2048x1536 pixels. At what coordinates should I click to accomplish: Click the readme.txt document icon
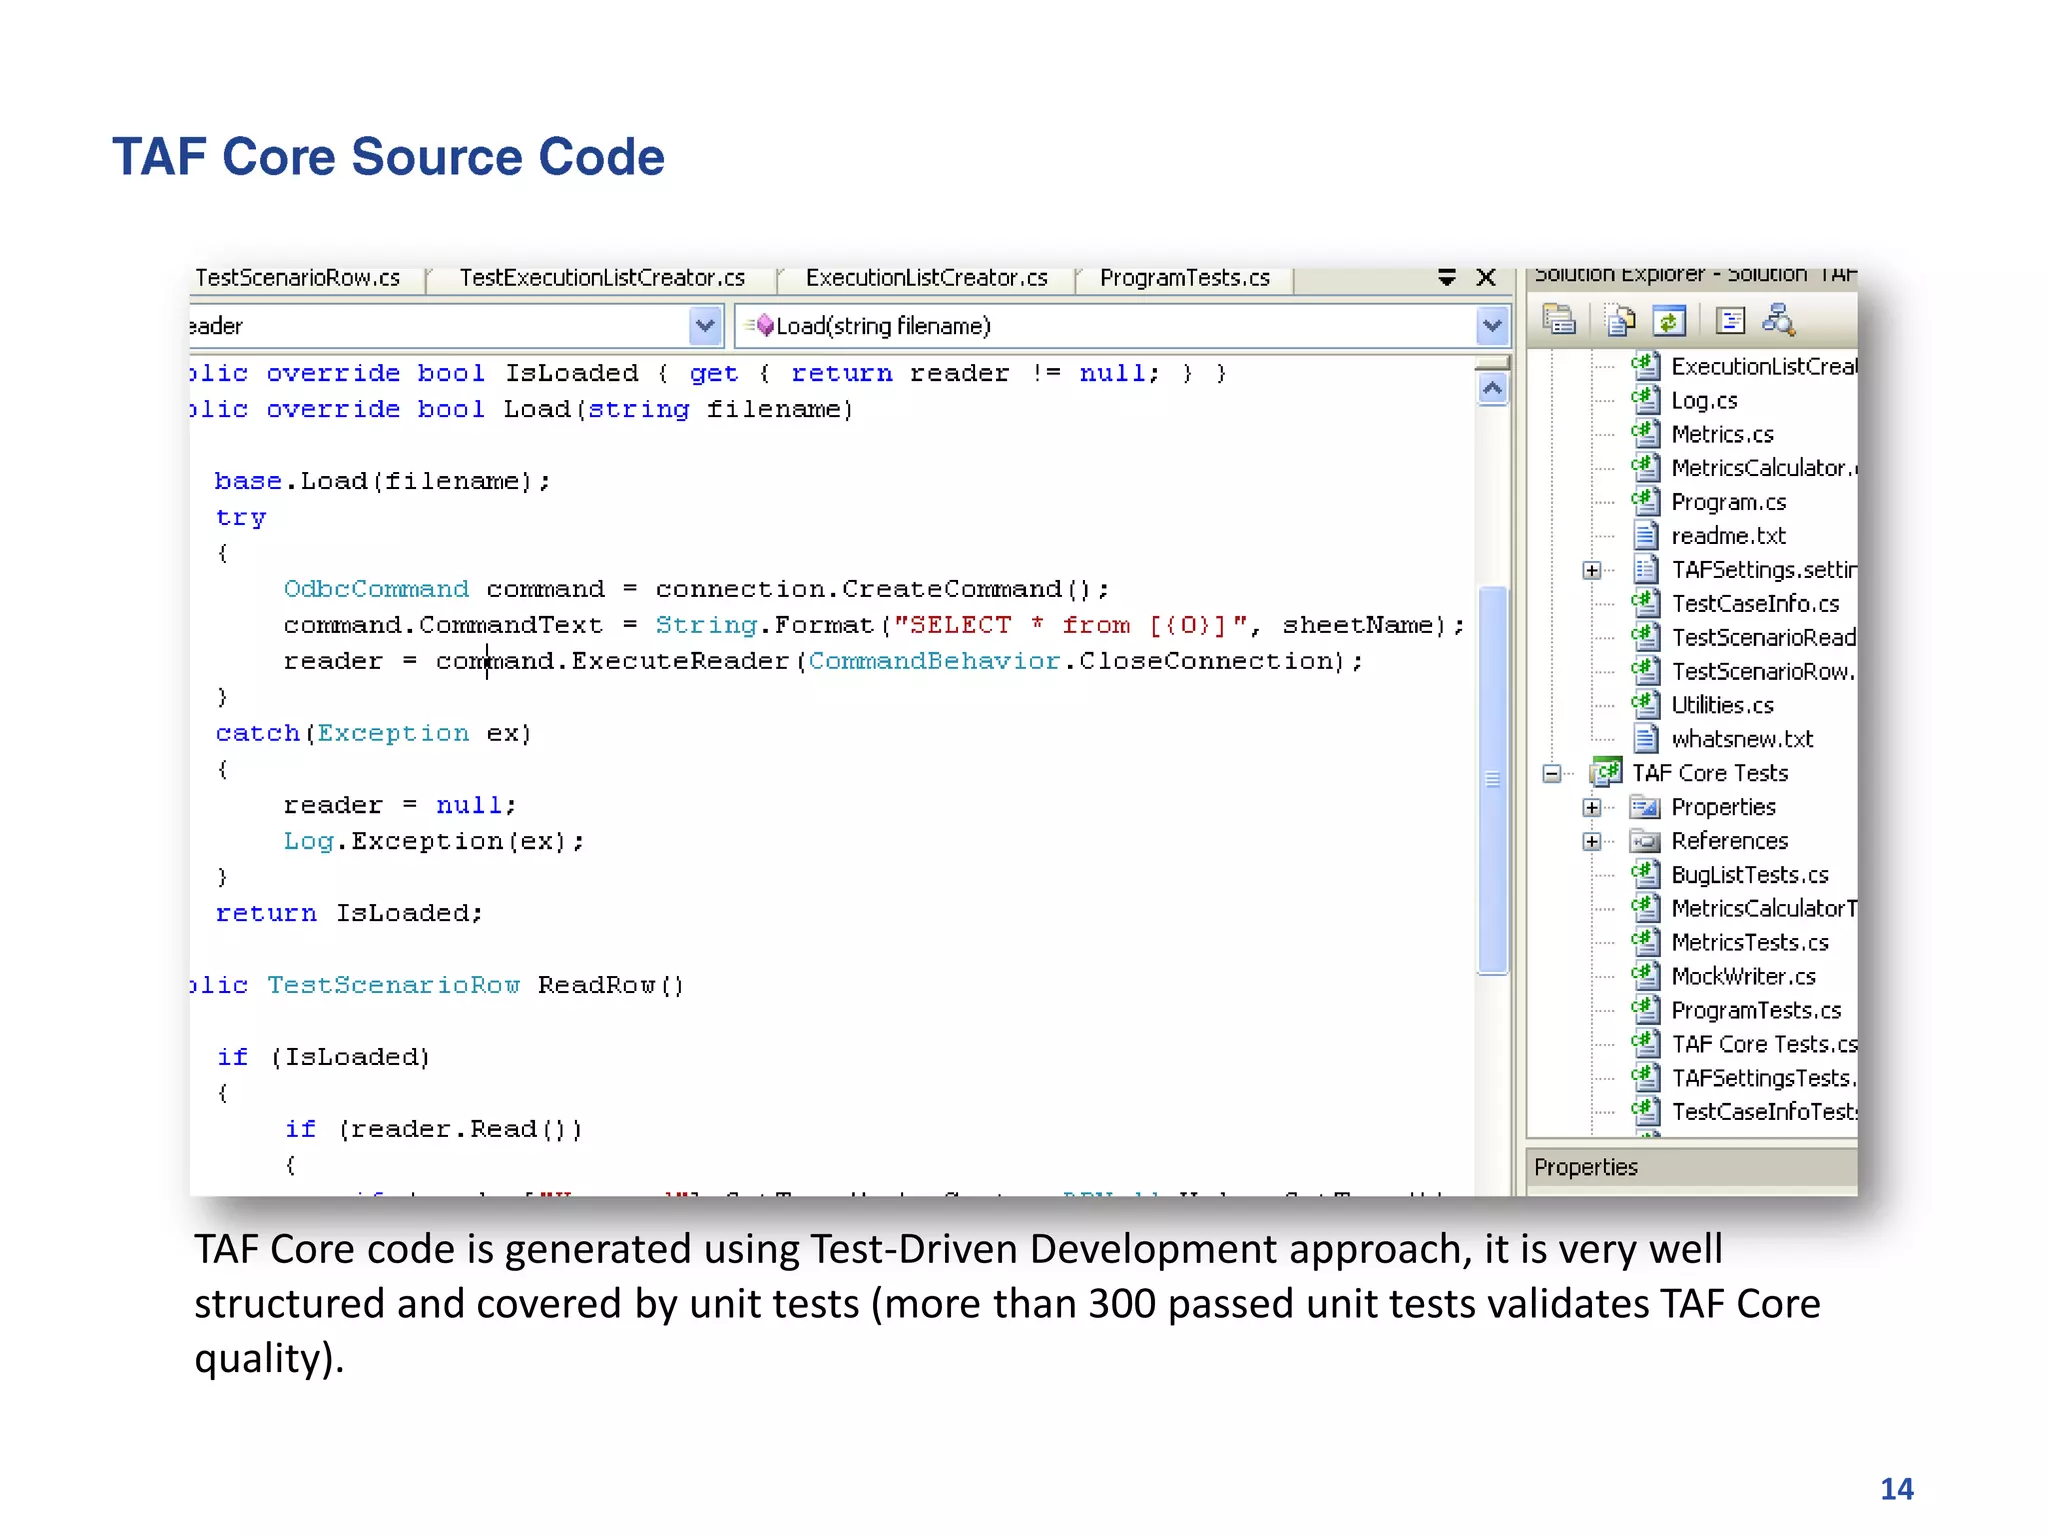[1646, 535]
